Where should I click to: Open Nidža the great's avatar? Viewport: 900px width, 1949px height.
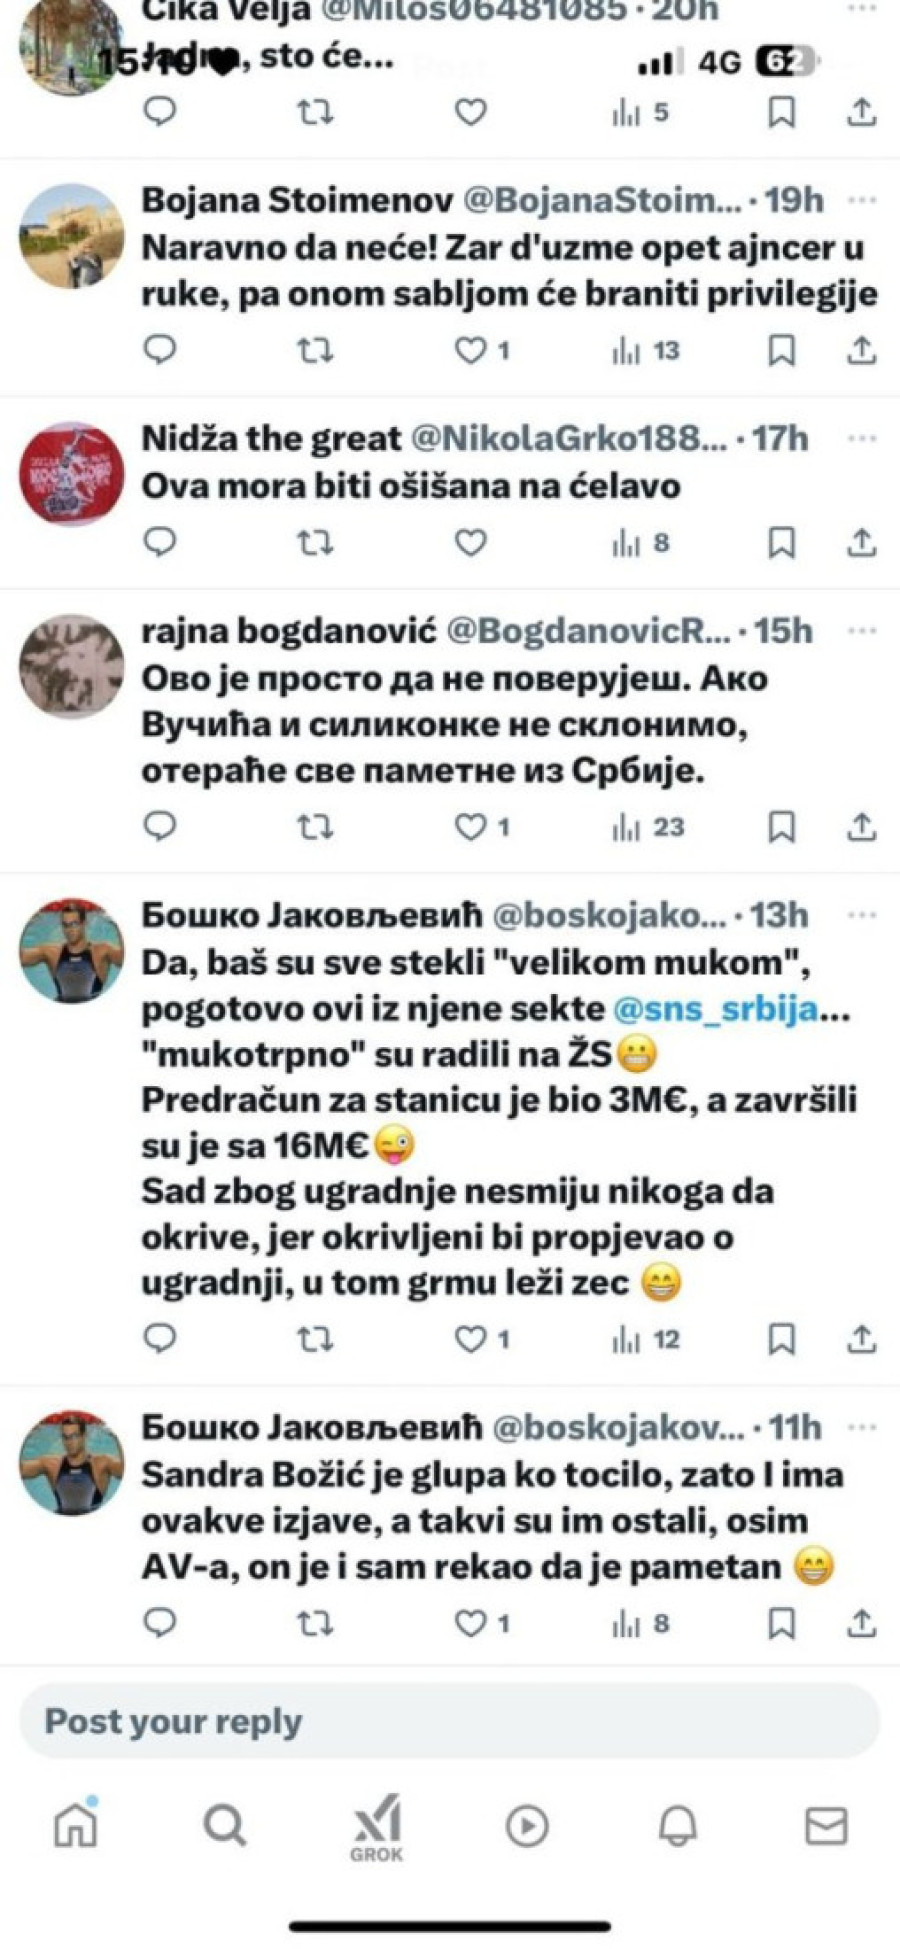pos(71,474)
